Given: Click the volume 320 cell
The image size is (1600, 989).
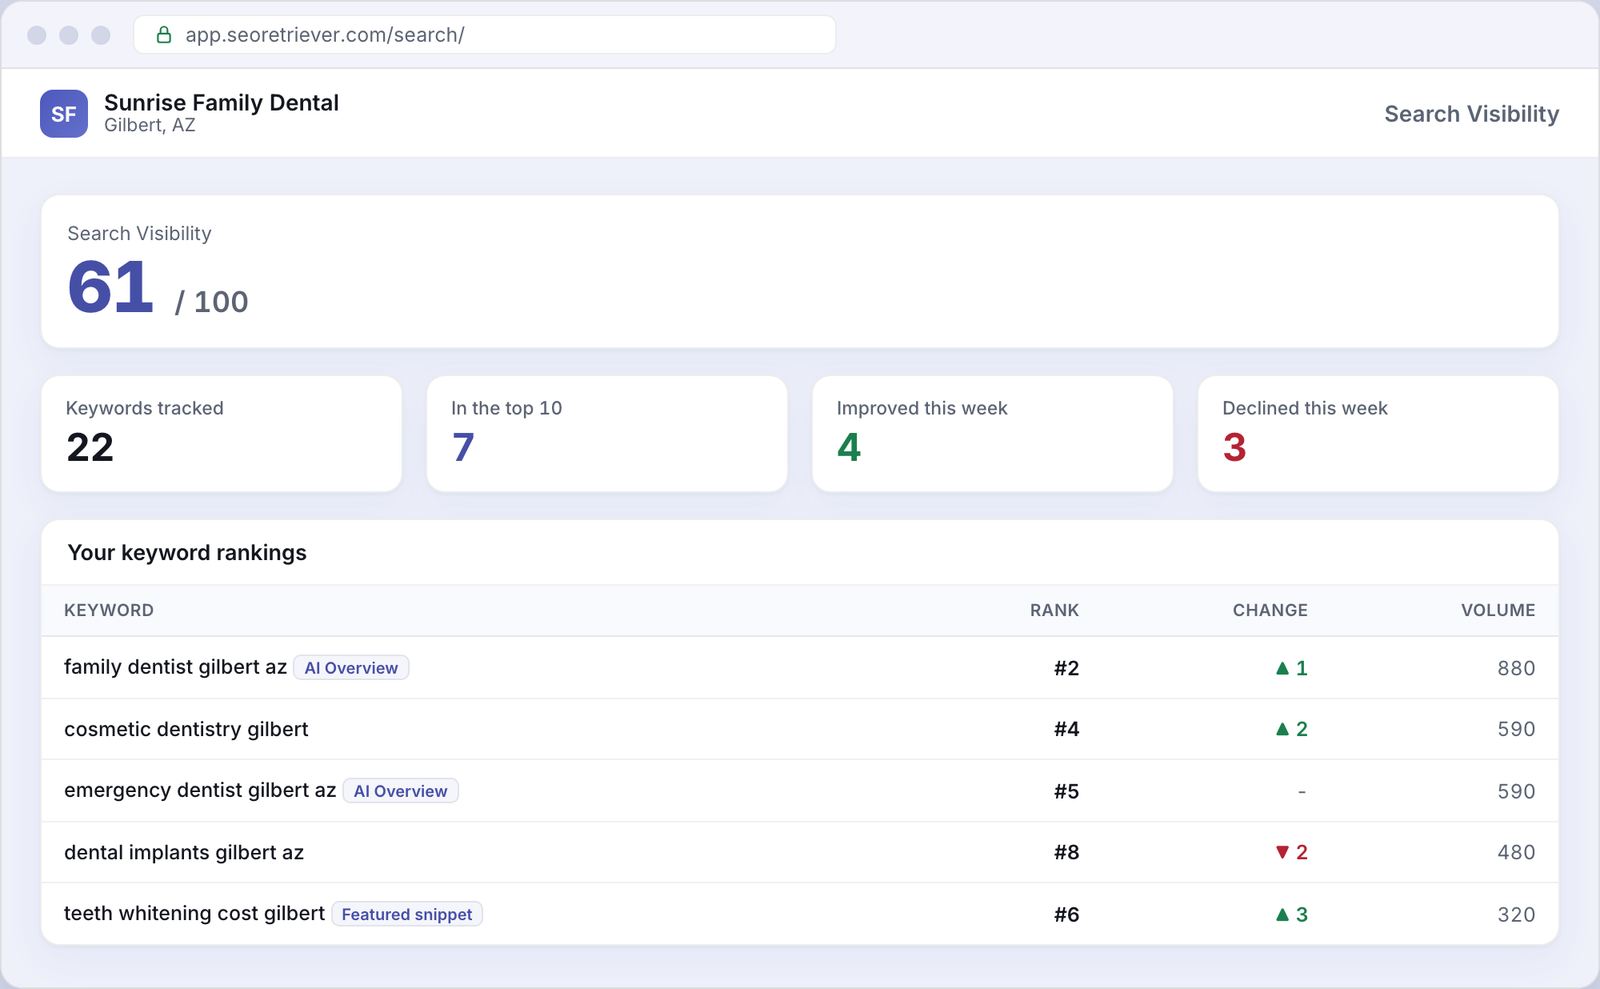Looking at the screenshot, I should tap(1516, 914).
